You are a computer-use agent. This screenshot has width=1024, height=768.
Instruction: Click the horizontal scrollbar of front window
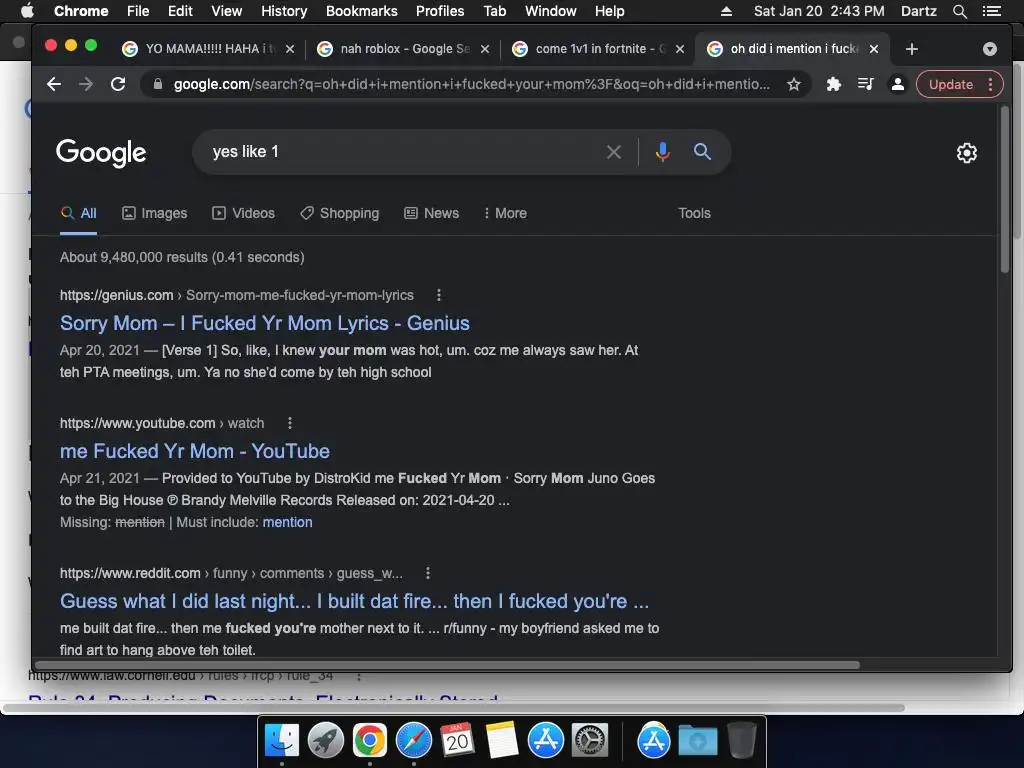445,665
